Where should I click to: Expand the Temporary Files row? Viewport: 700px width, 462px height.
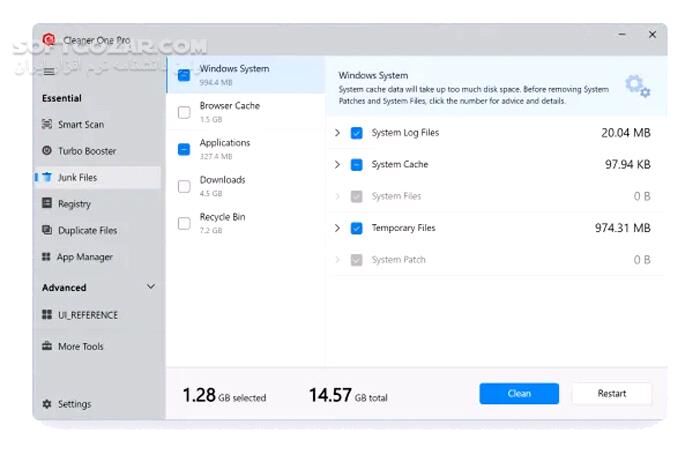coord(338,228)
